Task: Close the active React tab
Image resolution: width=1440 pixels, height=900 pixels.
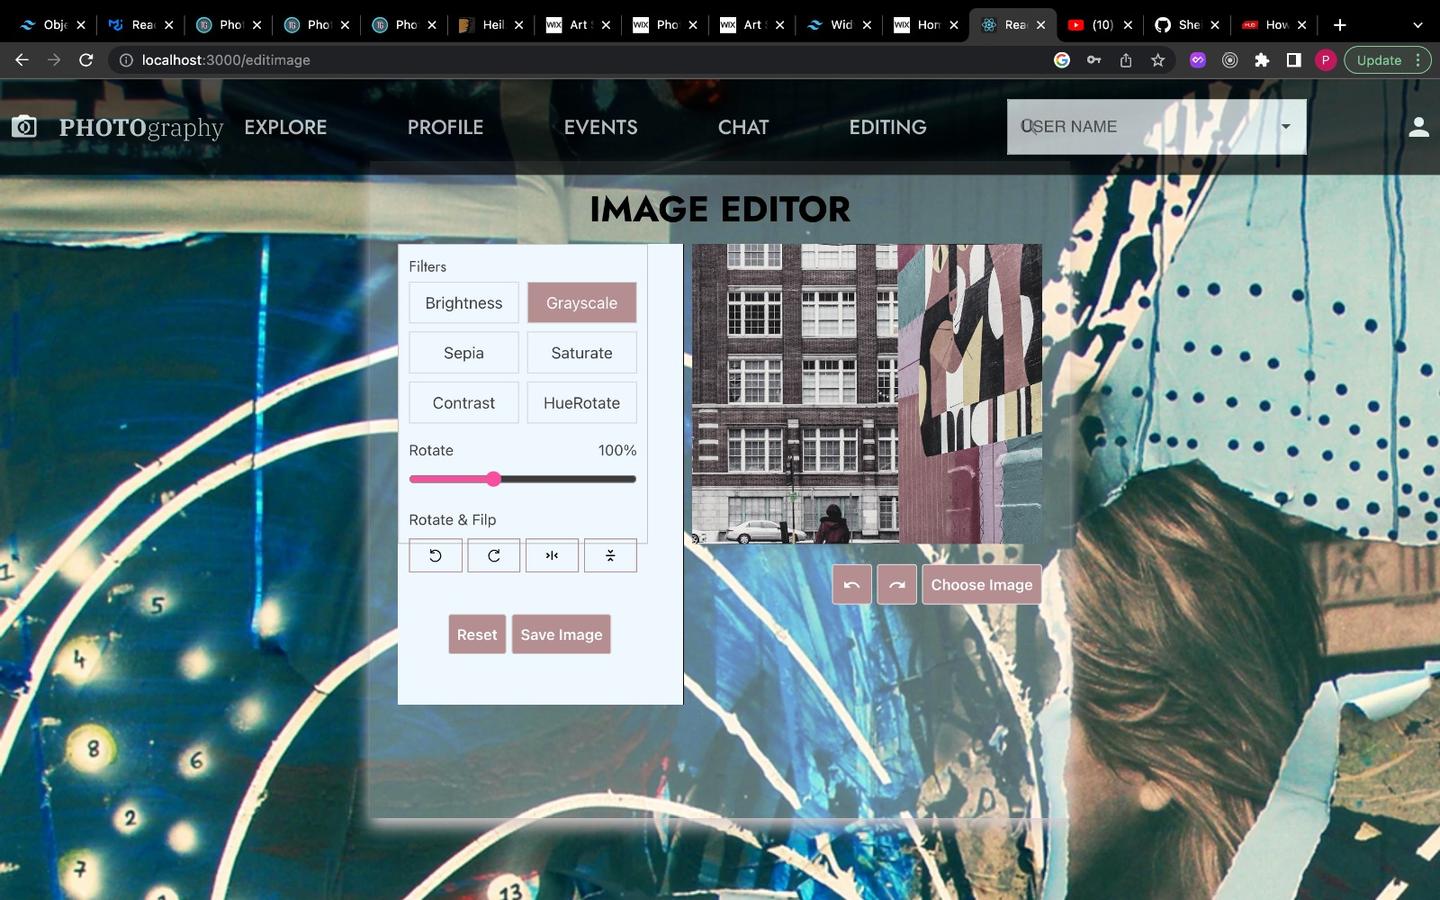Action: coord(1040,25)
